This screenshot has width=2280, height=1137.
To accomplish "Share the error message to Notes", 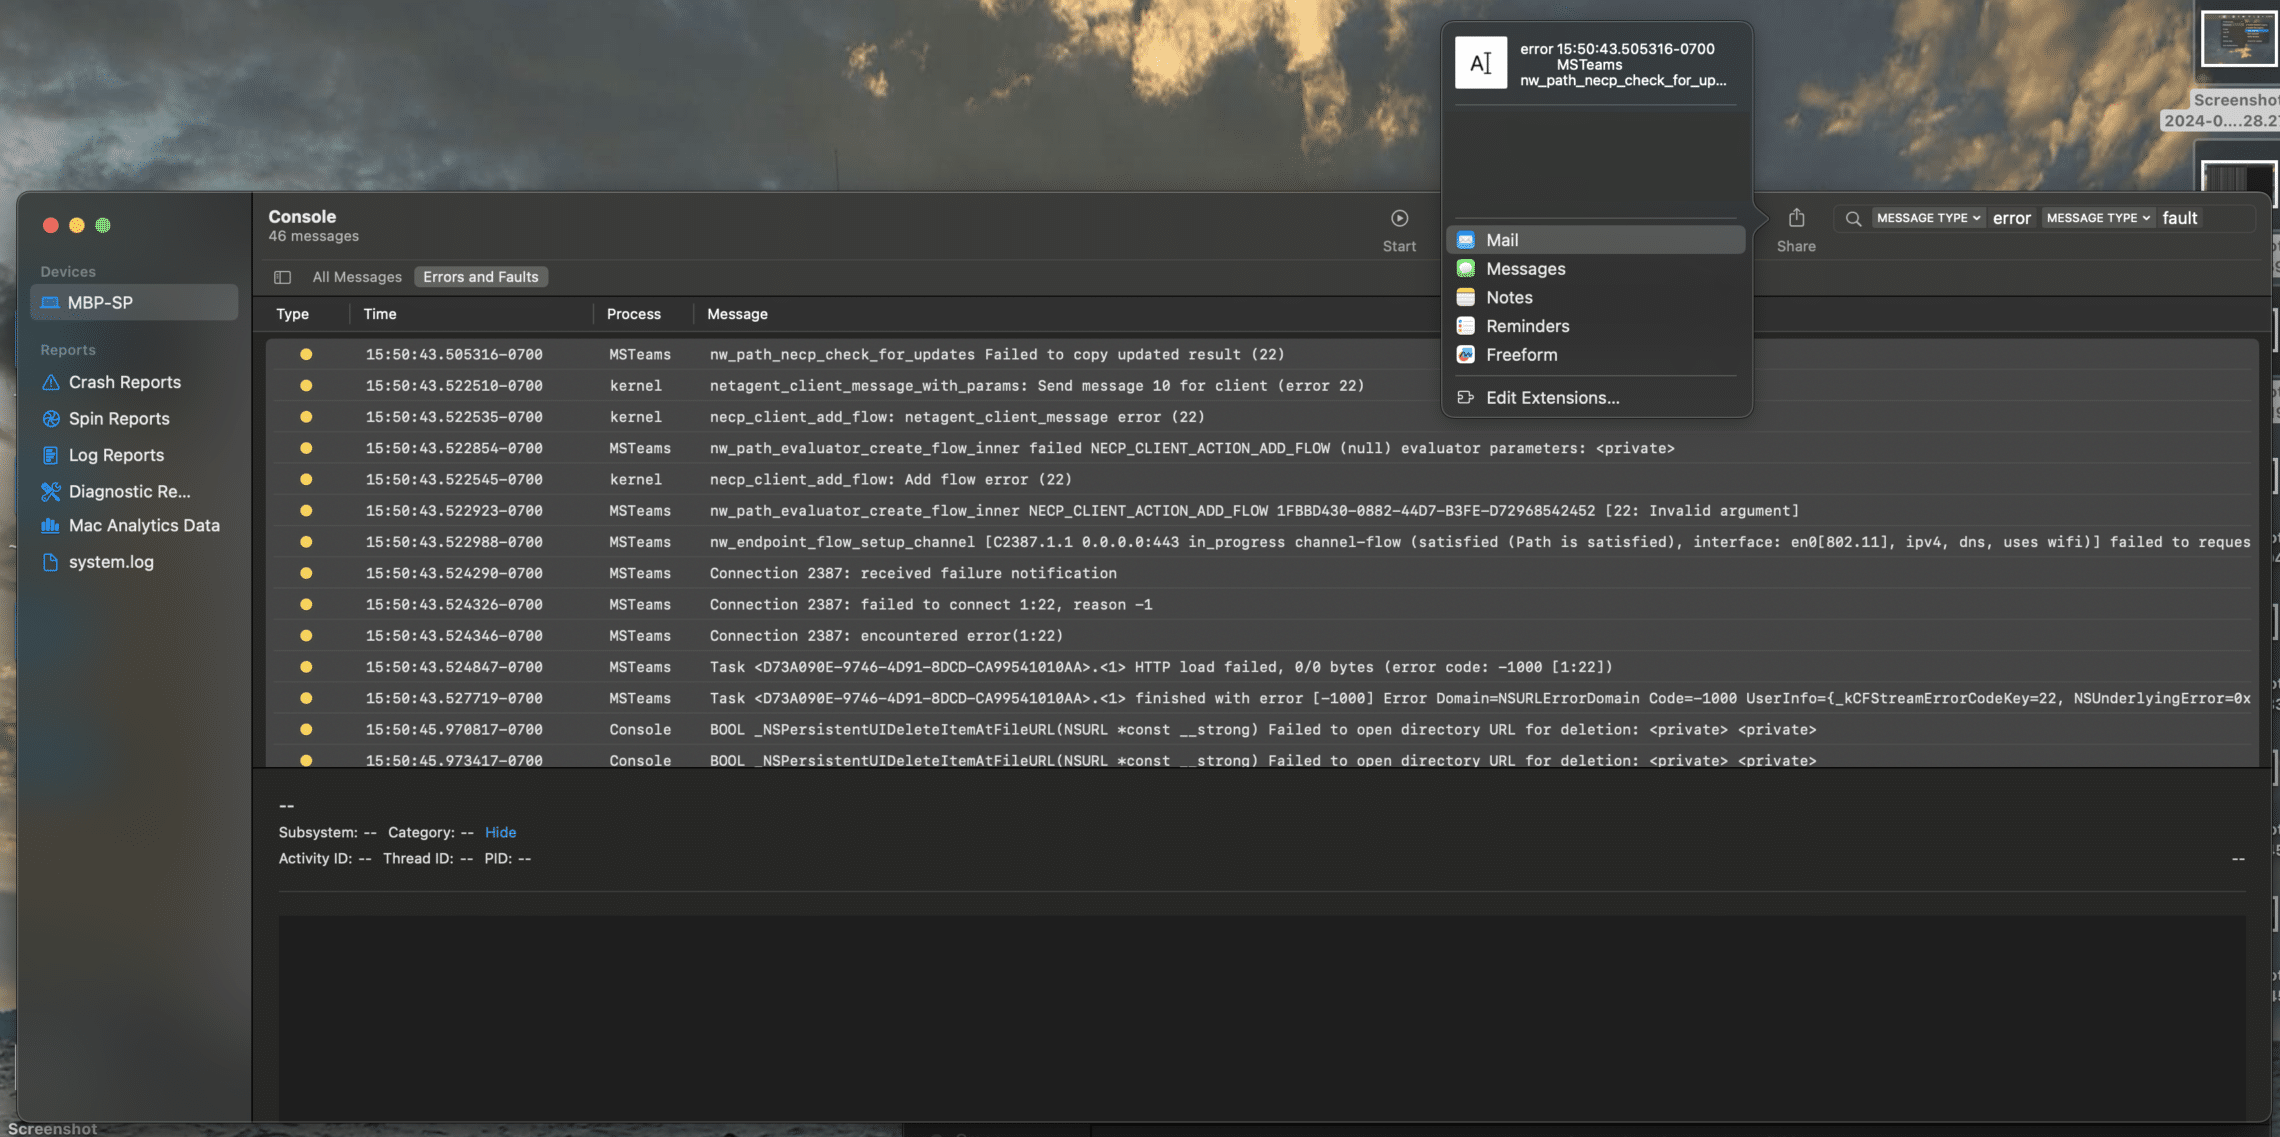I will tap(1507, 297).
